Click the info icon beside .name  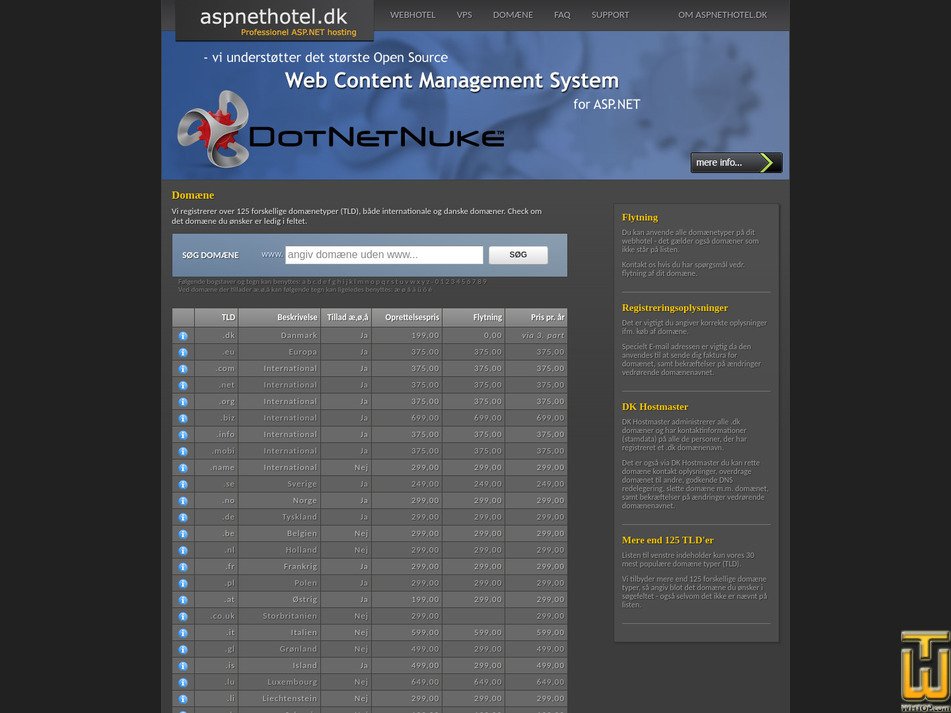[183, 467]
